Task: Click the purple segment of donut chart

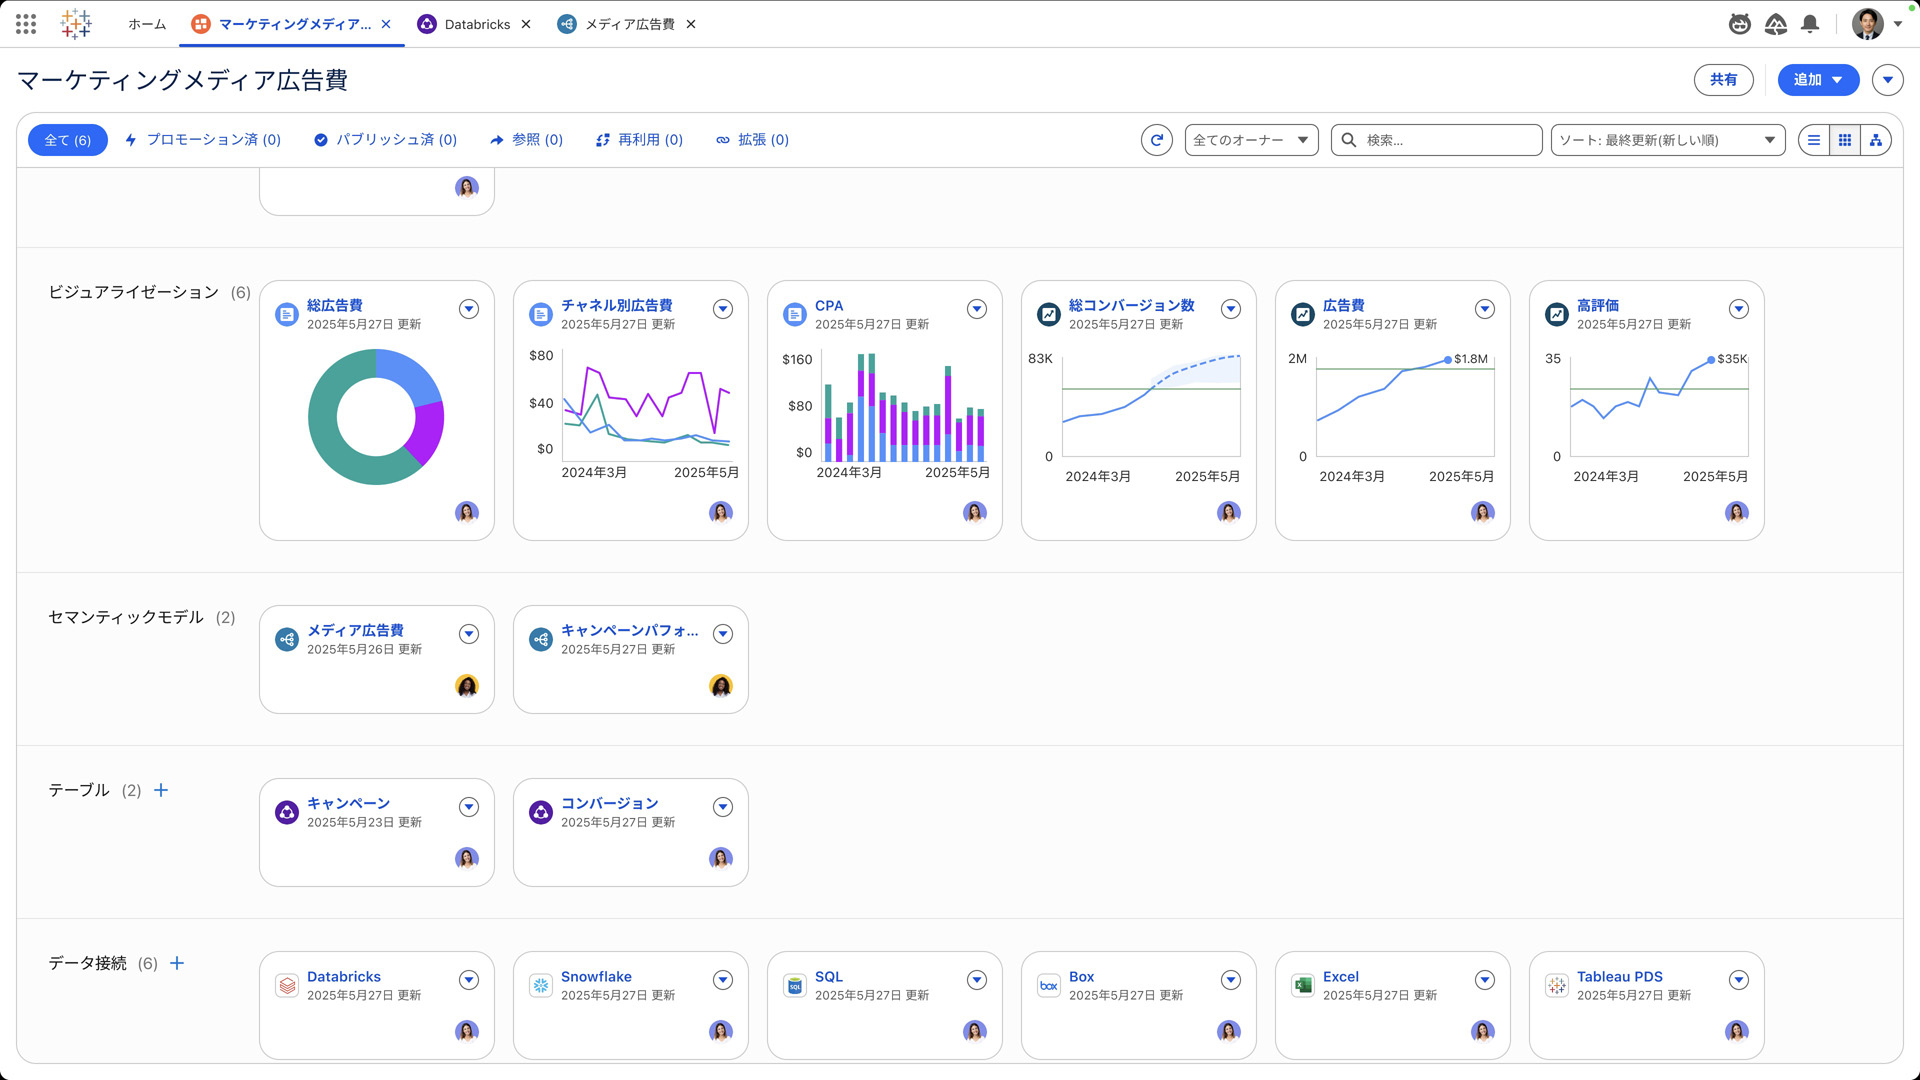Action: [x=430, y=430]
